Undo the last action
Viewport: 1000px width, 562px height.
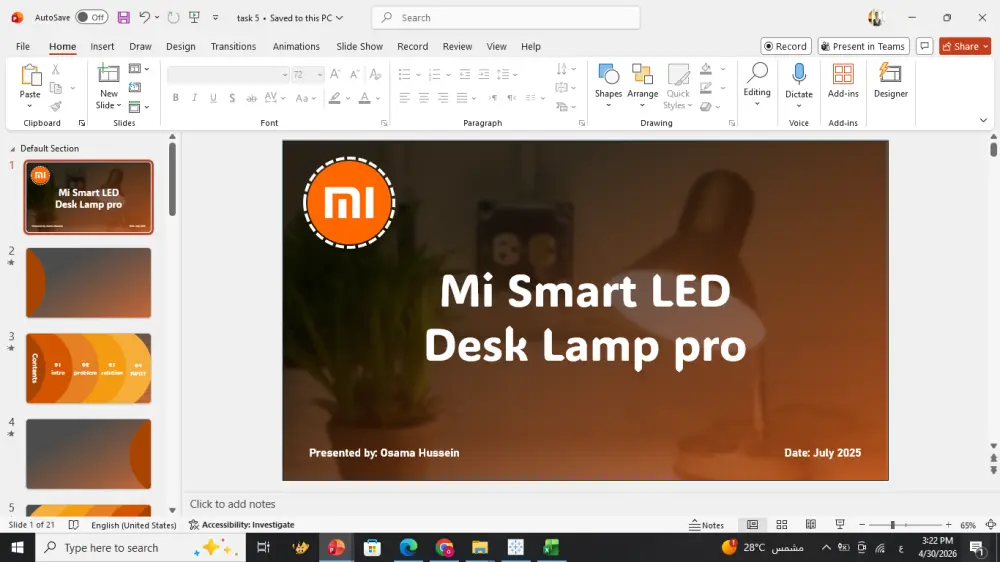(x=145, y=18)
